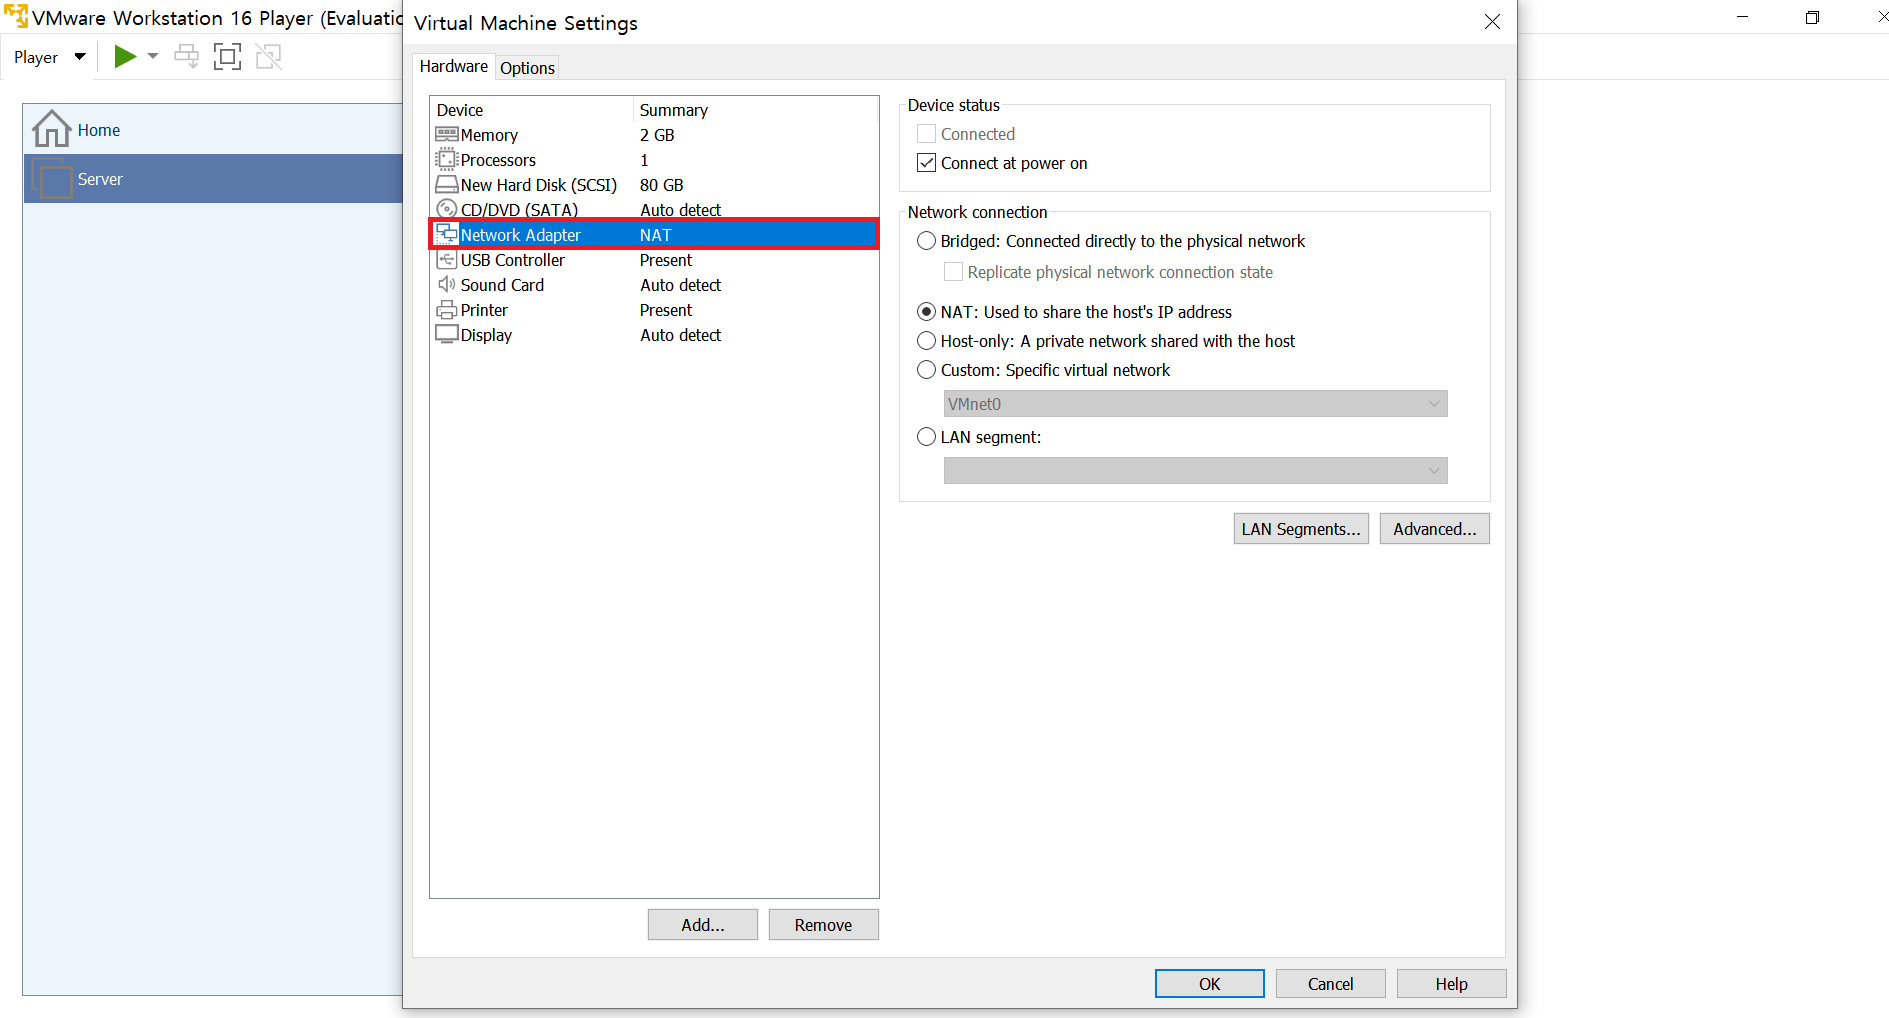Confirm settings with OK button
Image resolution: width=1889 pixels, height=1018 pixels.
pos(1210,984)
